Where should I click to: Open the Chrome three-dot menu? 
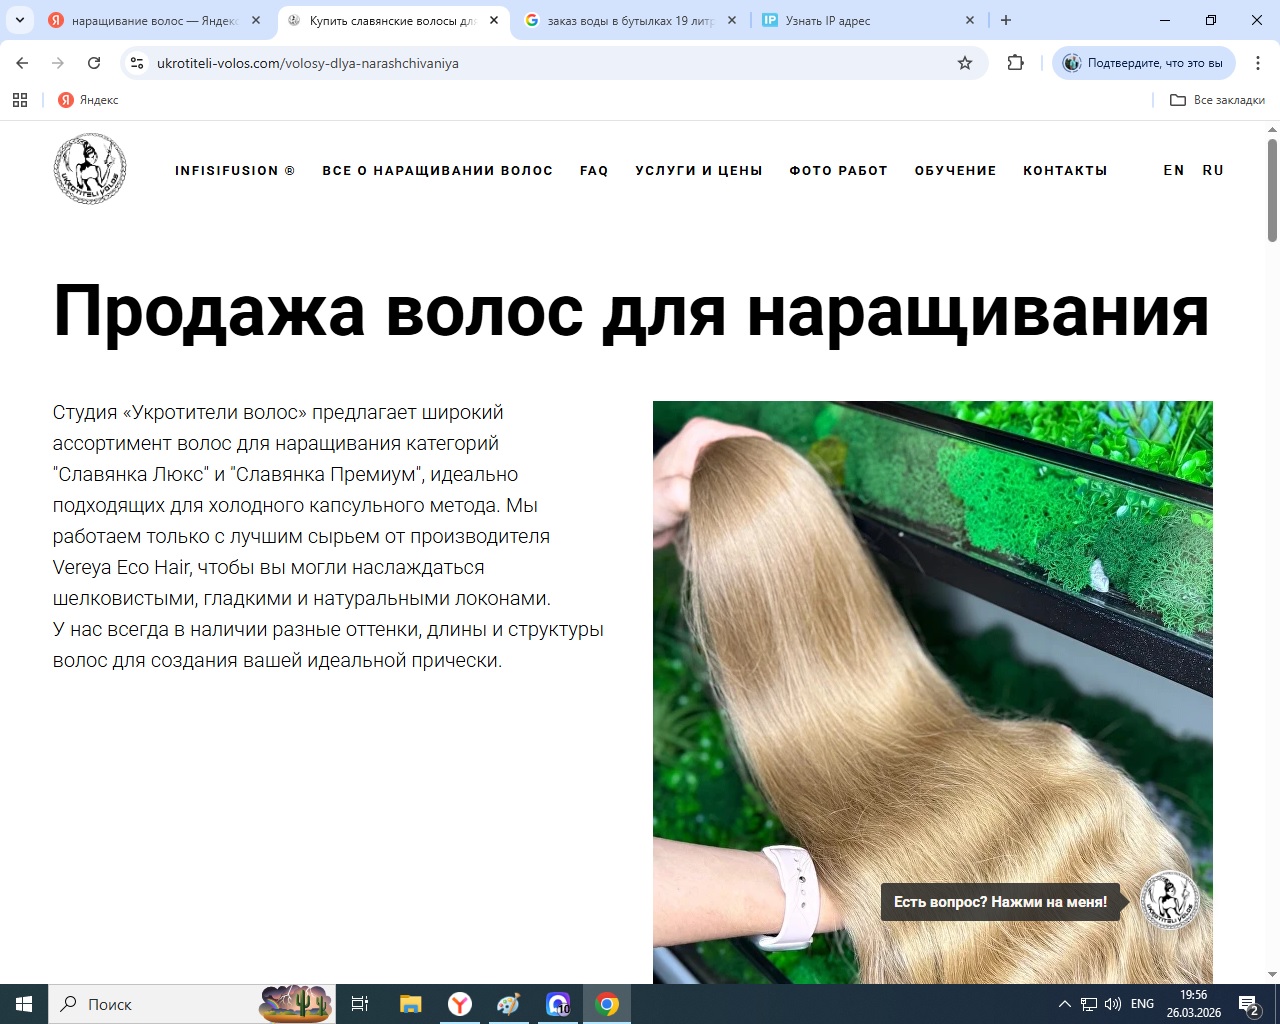tap(1258, 63)
